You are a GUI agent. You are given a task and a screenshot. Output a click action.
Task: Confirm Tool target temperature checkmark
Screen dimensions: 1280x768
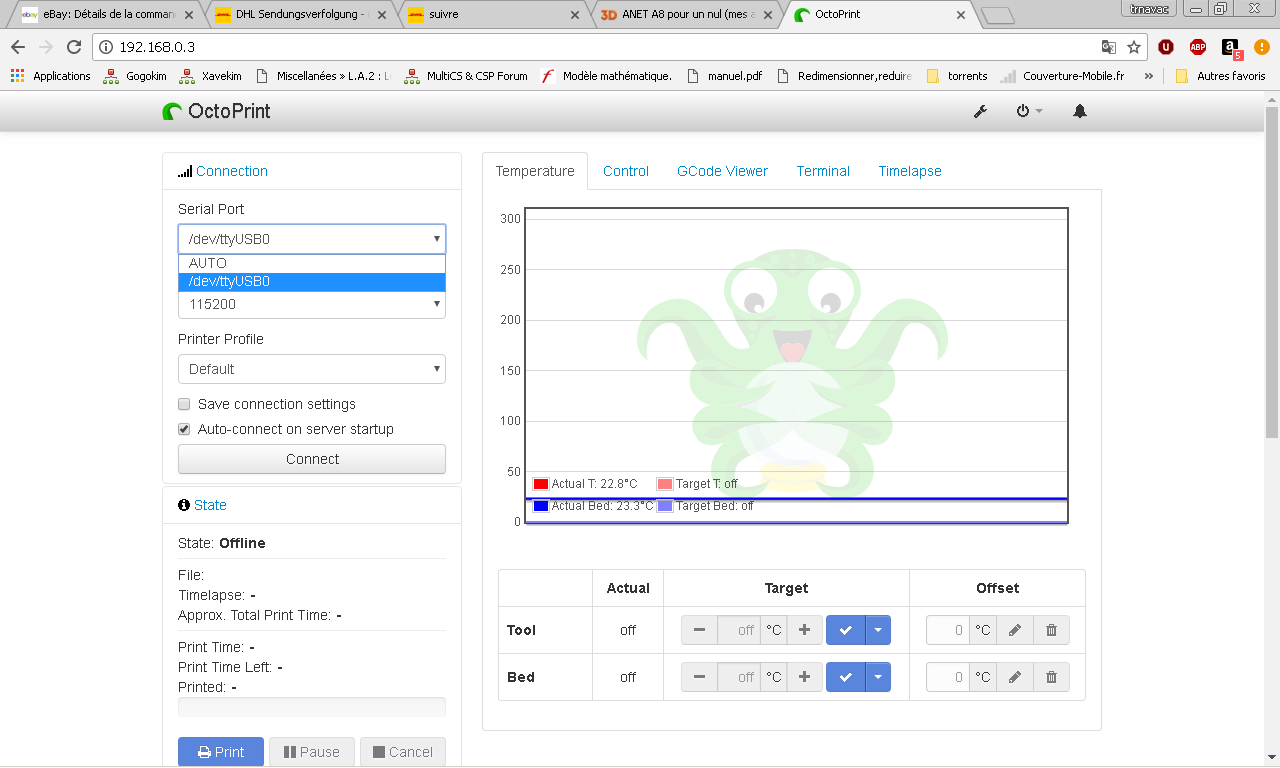(845, 630)
